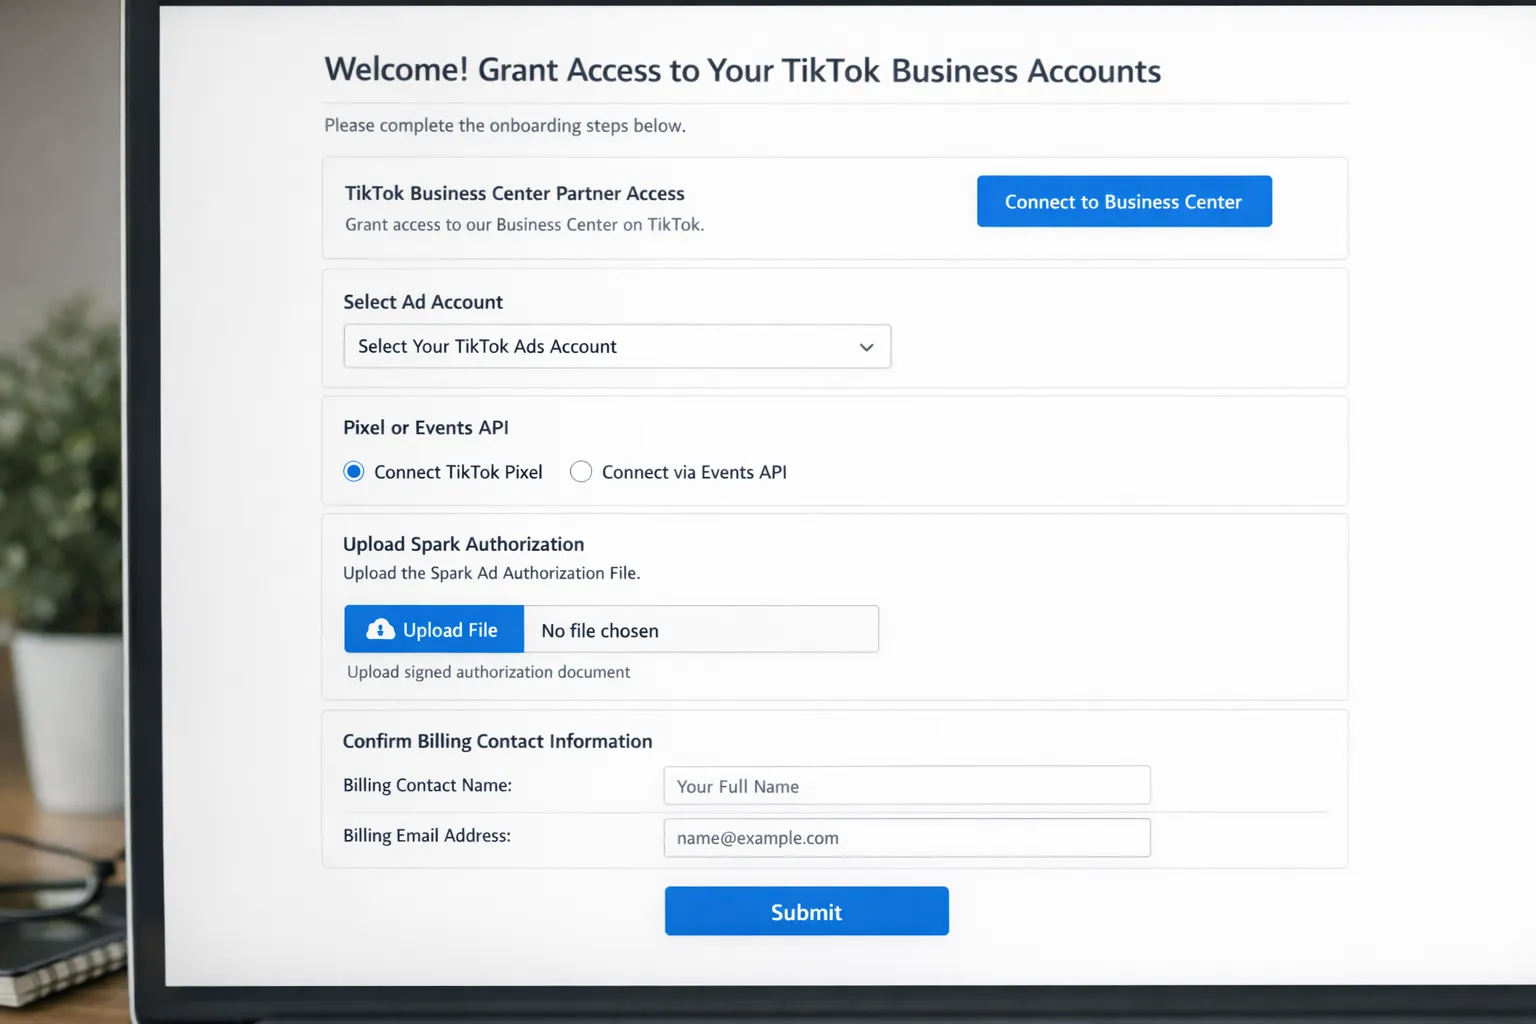The image size is (1536, 1024).
Task: Click the 'Pixel or Events API' section heading
Action: [x=426, y=428]
